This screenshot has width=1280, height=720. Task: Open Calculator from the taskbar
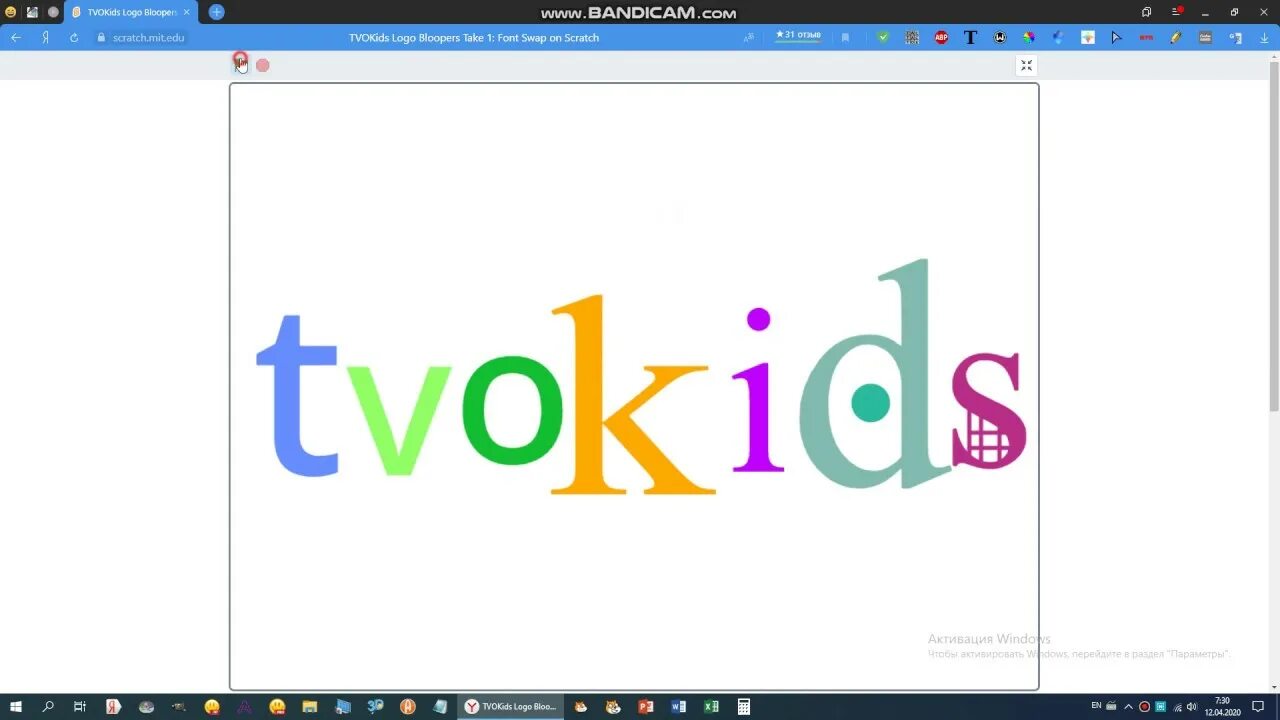[x=744, y=706]
